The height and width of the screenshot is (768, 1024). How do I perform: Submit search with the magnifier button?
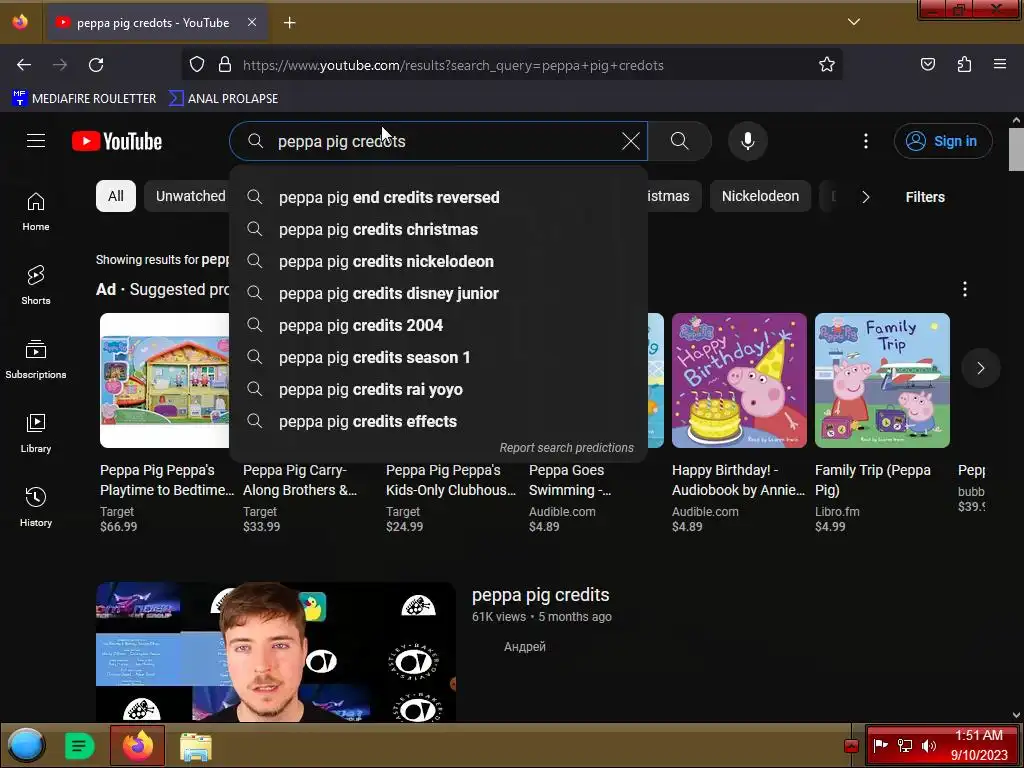click(680, 141)
